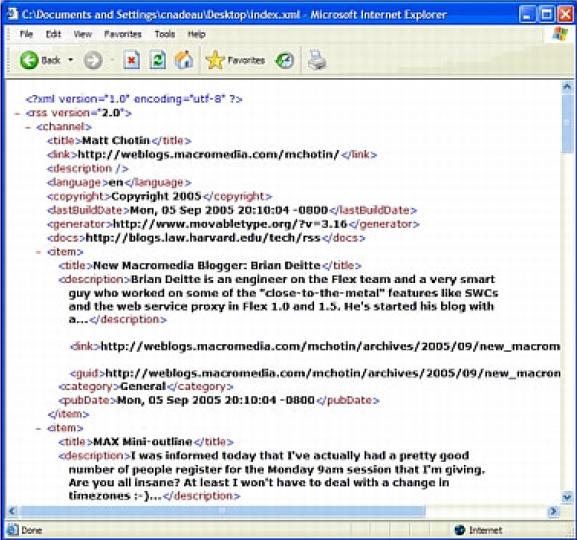Open the Help menu
577x540 pixels.
click(x=196, y=34)
